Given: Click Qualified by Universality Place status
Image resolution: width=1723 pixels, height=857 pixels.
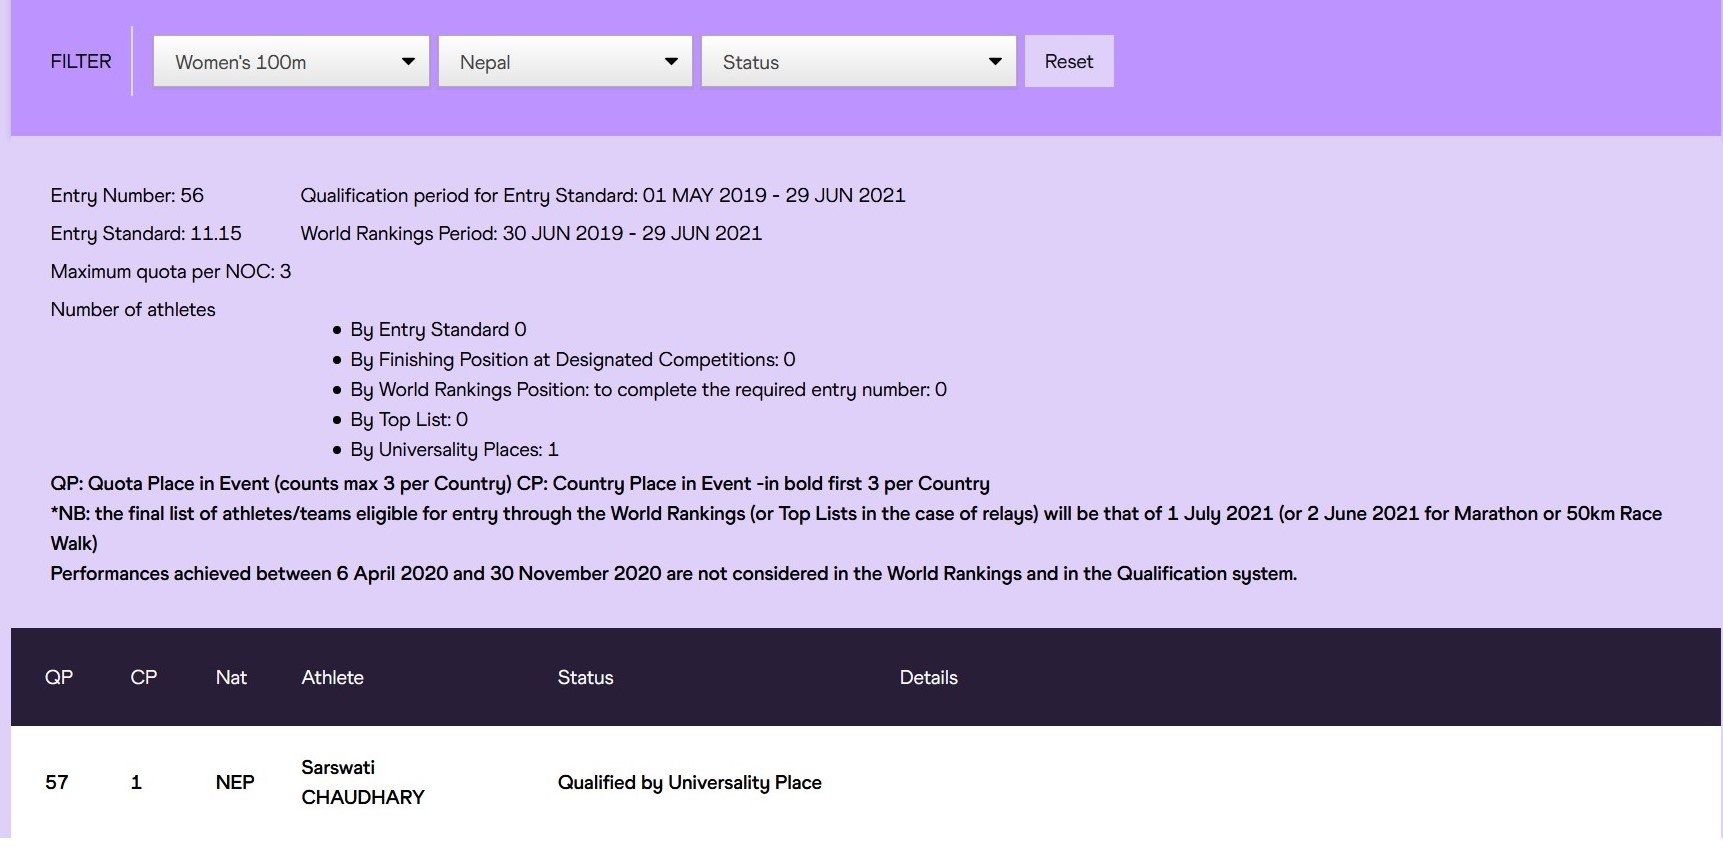Looking at the screenshot, I should click(689, 782).
